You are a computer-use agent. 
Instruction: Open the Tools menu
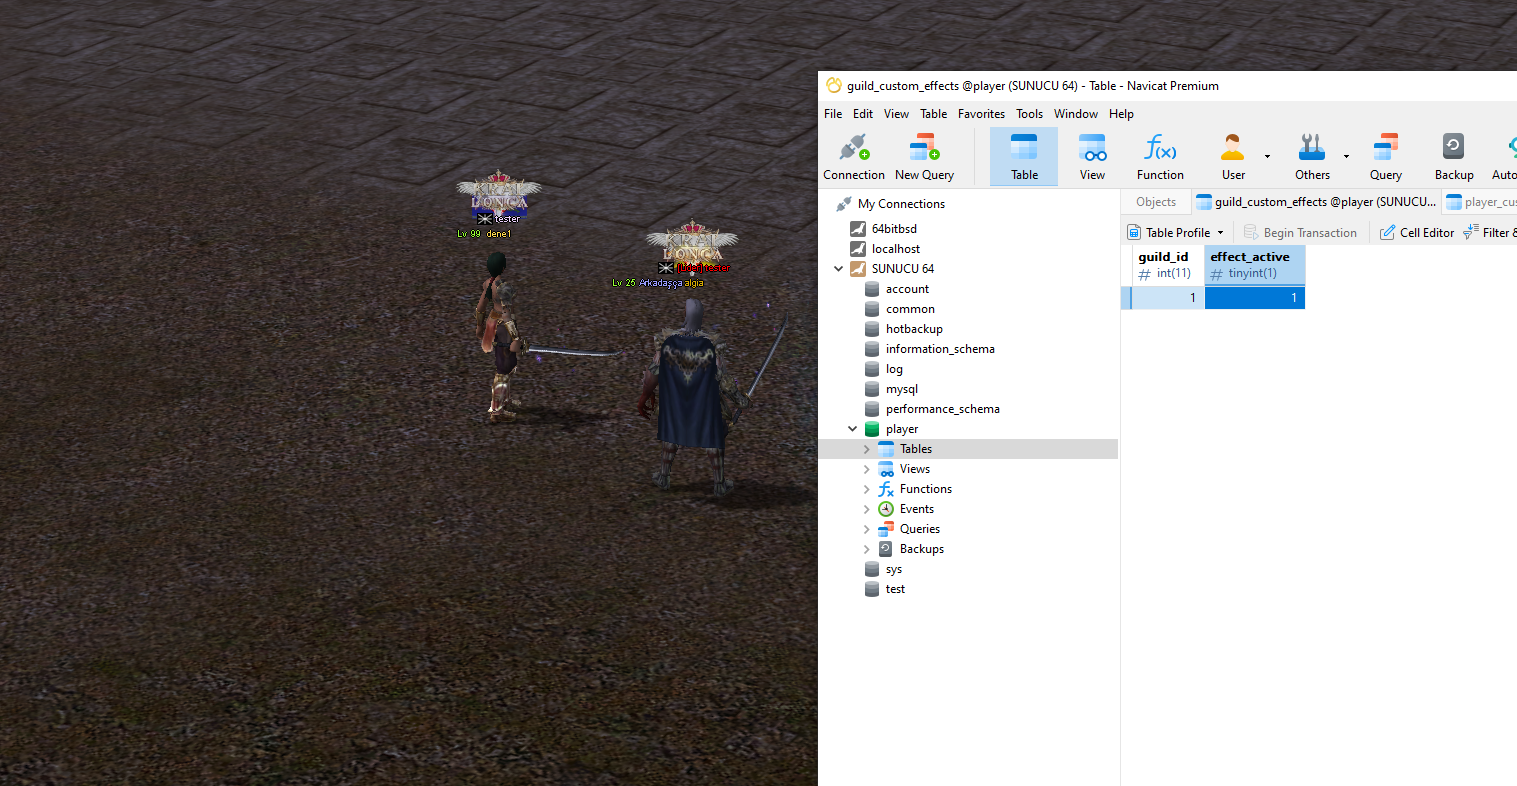click(1029, 114)
